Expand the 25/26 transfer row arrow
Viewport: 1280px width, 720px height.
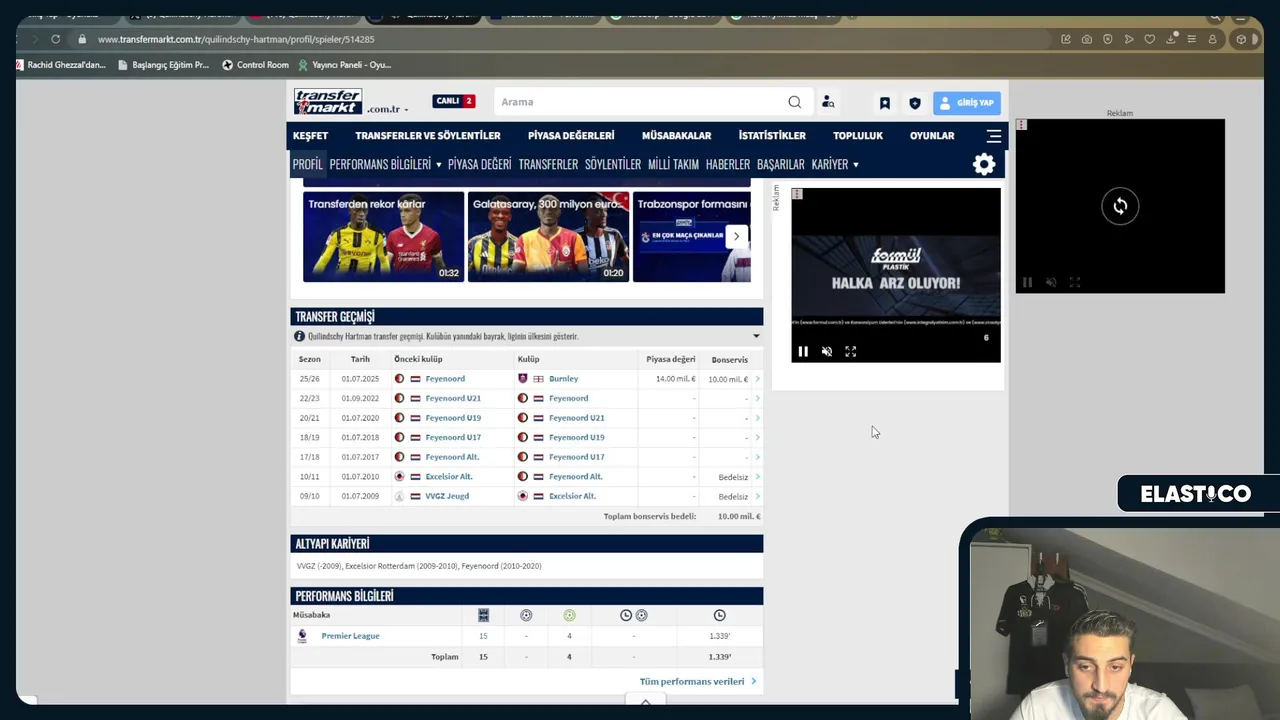(757, 379)
